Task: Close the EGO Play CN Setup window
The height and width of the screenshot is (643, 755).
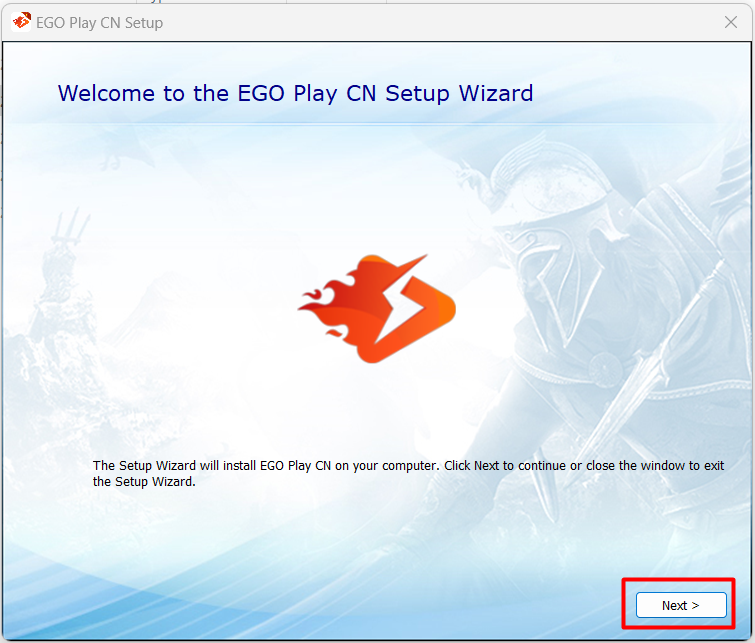Action: 731,22
